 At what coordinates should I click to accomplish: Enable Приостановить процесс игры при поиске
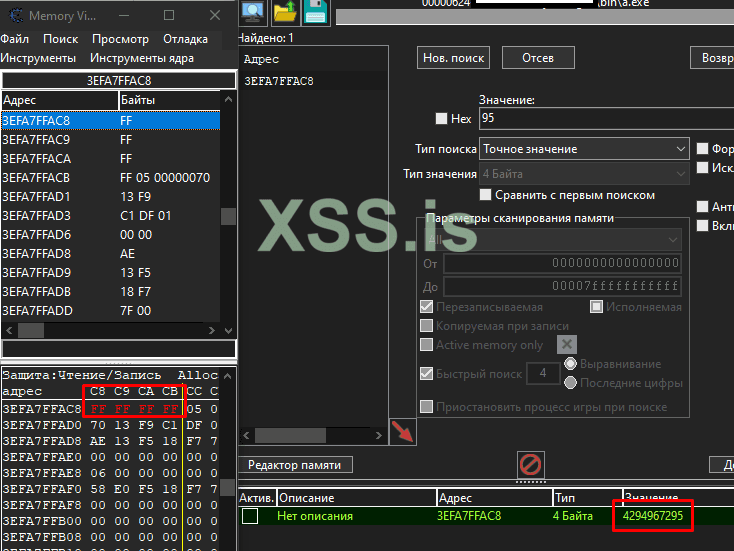tap(426, 406)
